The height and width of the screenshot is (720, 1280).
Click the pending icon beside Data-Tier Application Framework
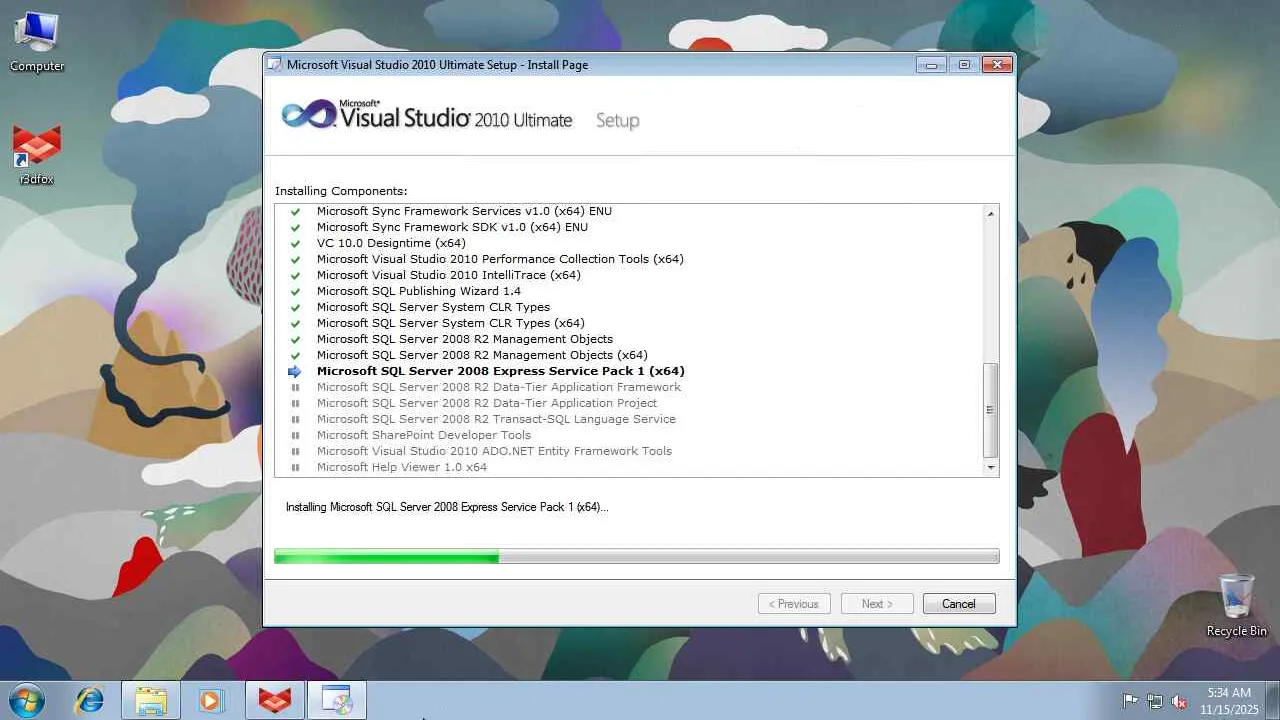[295, 387]
